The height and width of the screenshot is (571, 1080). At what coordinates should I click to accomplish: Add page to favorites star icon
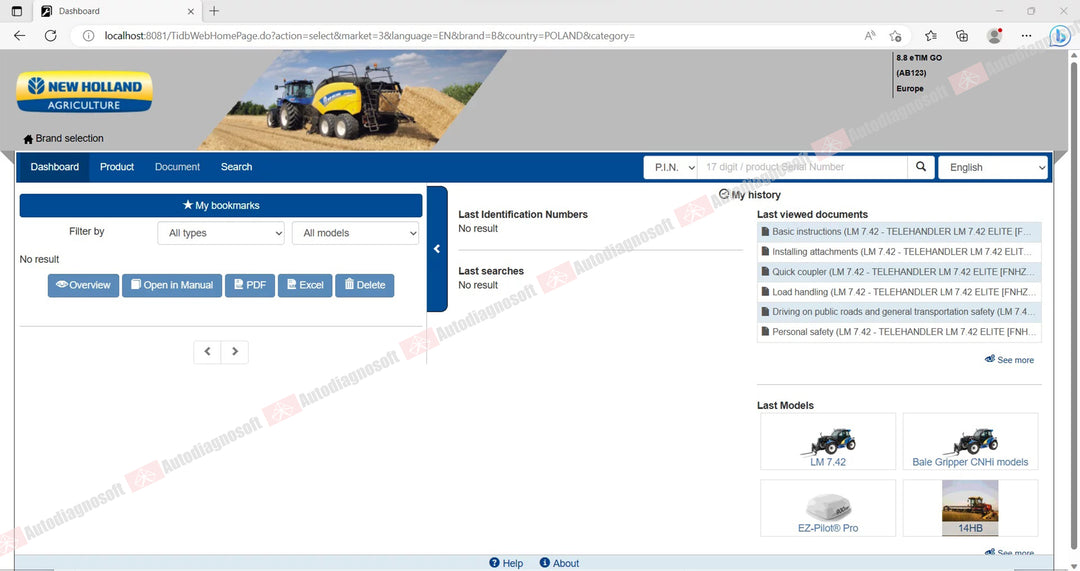click(x=895, y=35)
